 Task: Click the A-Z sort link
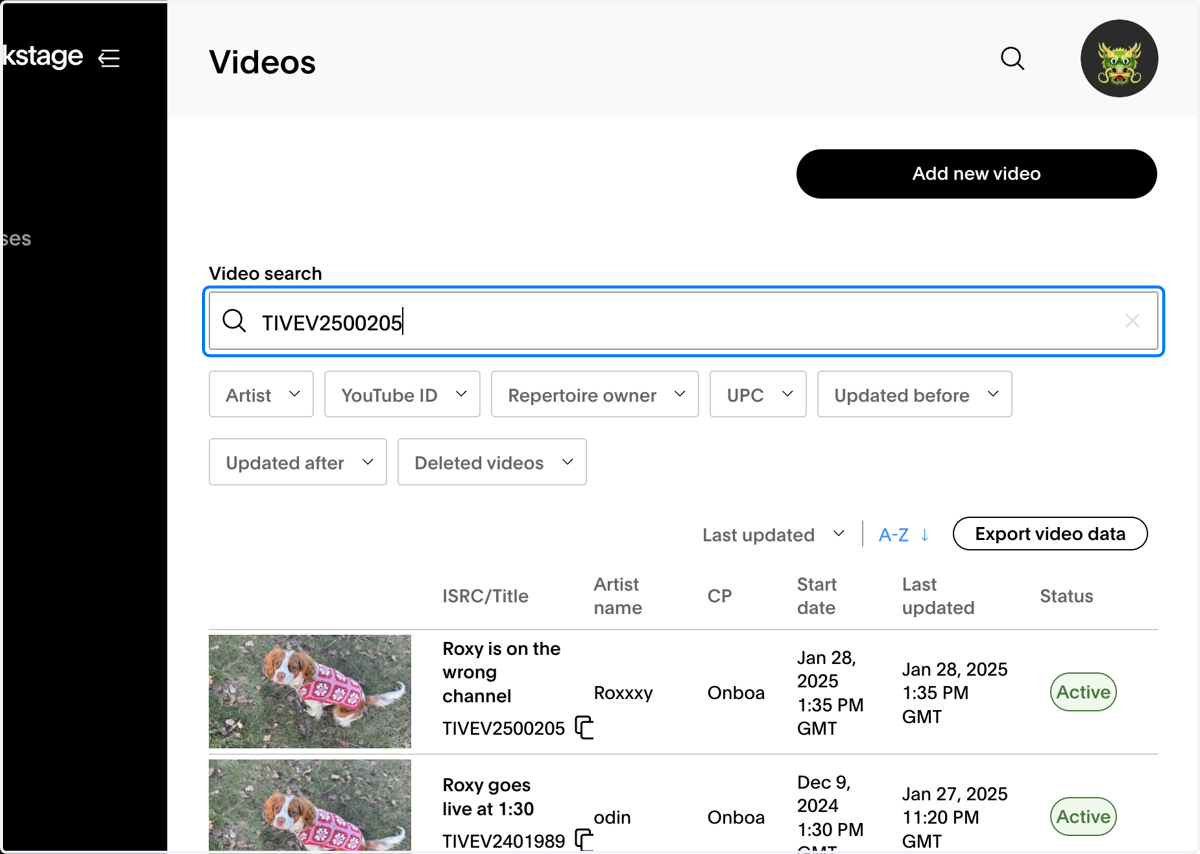coord(893,535)
